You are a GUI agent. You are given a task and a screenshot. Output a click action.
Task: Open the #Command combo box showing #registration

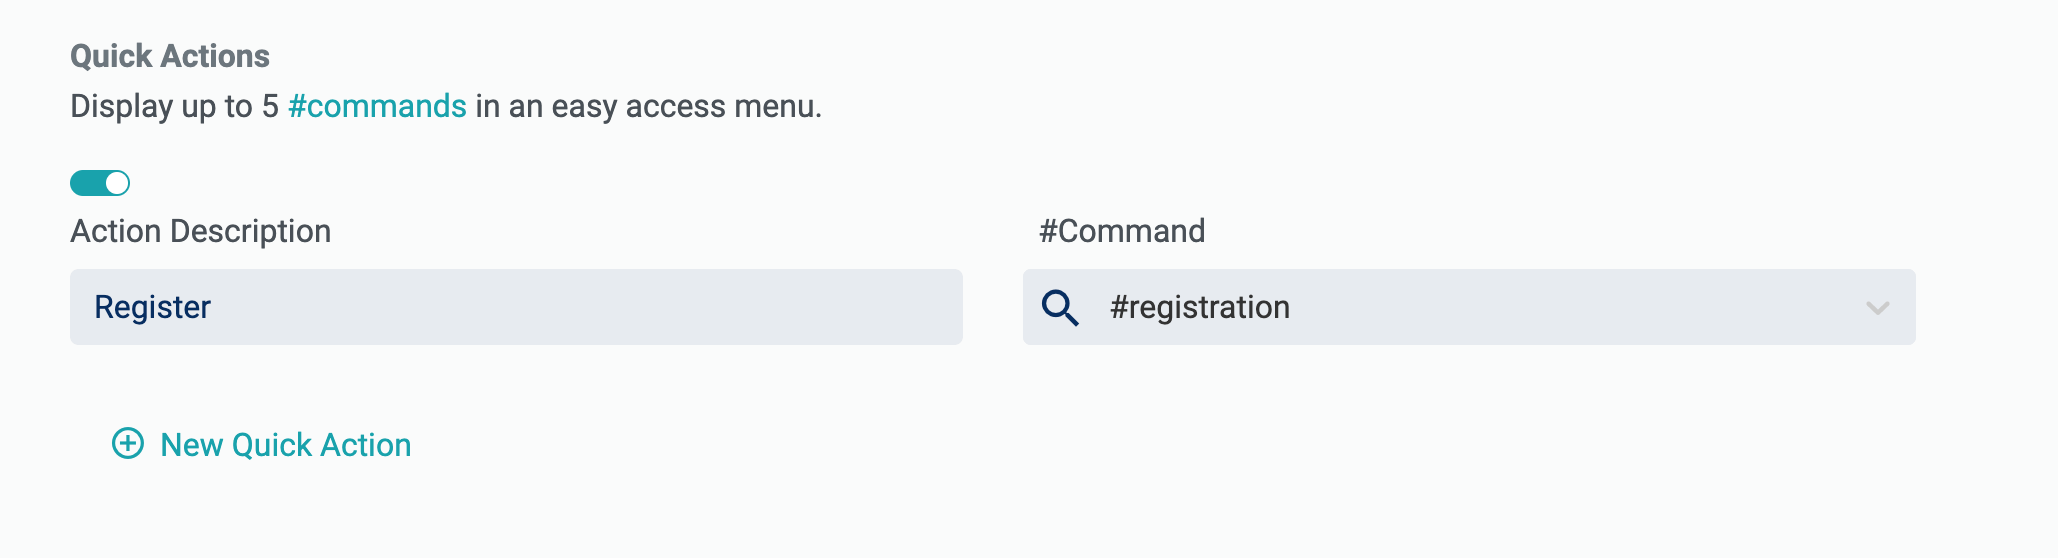pos(1469,307)
